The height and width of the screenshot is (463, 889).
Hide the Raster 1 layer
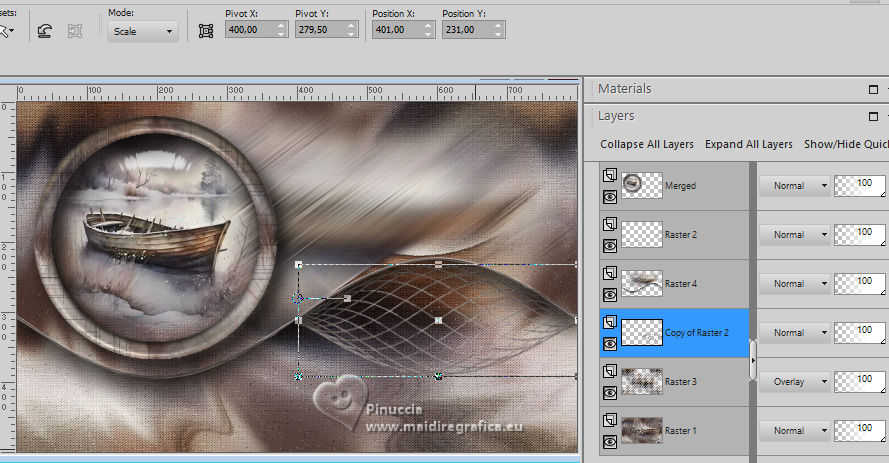(x=610, y=442)
